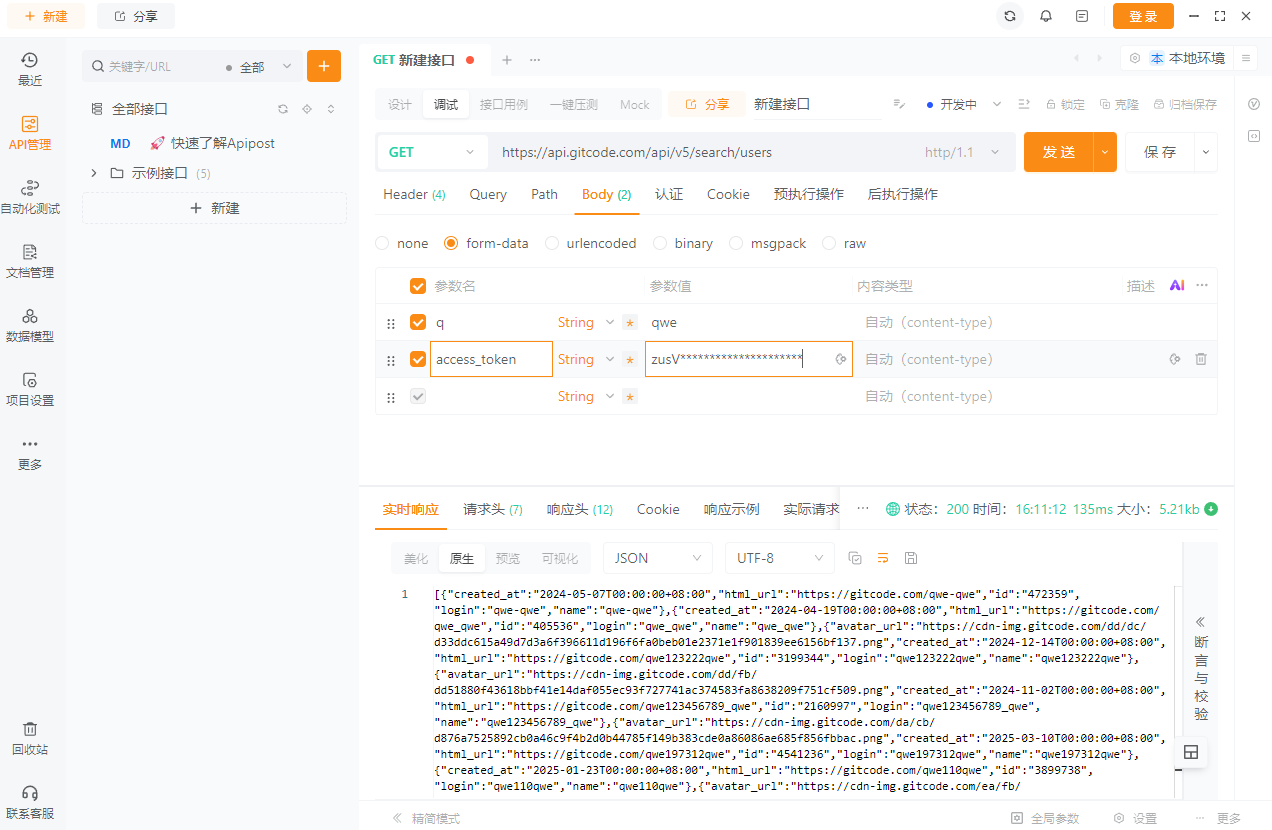This screenshot has width=1272, height=830.
Task: Click the locate icon next to 全部接口
Action: click(x=307, y=109)
